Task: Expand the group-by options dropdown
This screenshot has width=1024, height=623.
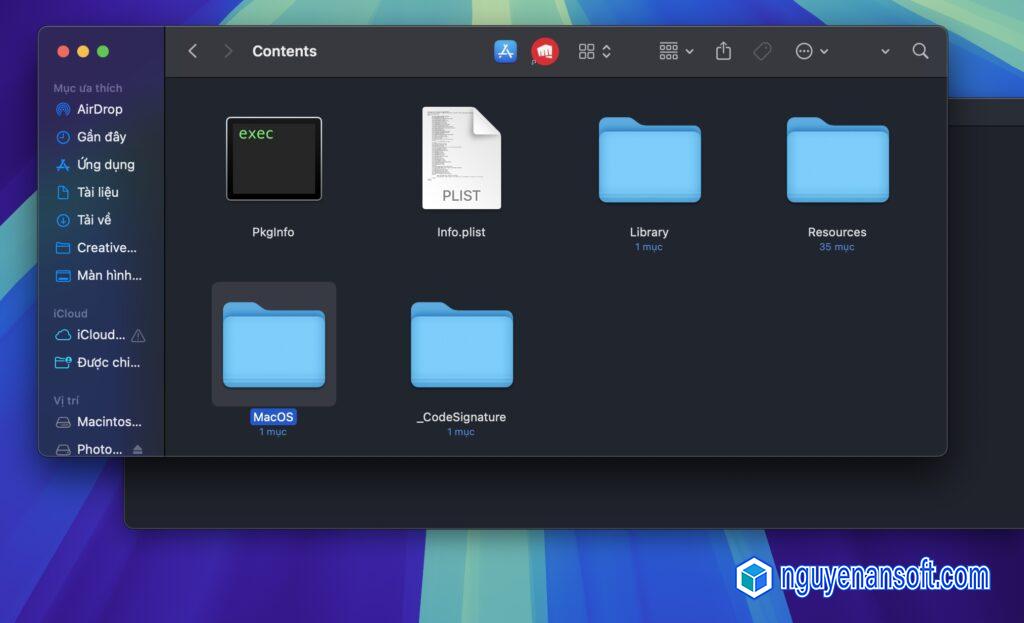Action: click(x=676, y=51)
